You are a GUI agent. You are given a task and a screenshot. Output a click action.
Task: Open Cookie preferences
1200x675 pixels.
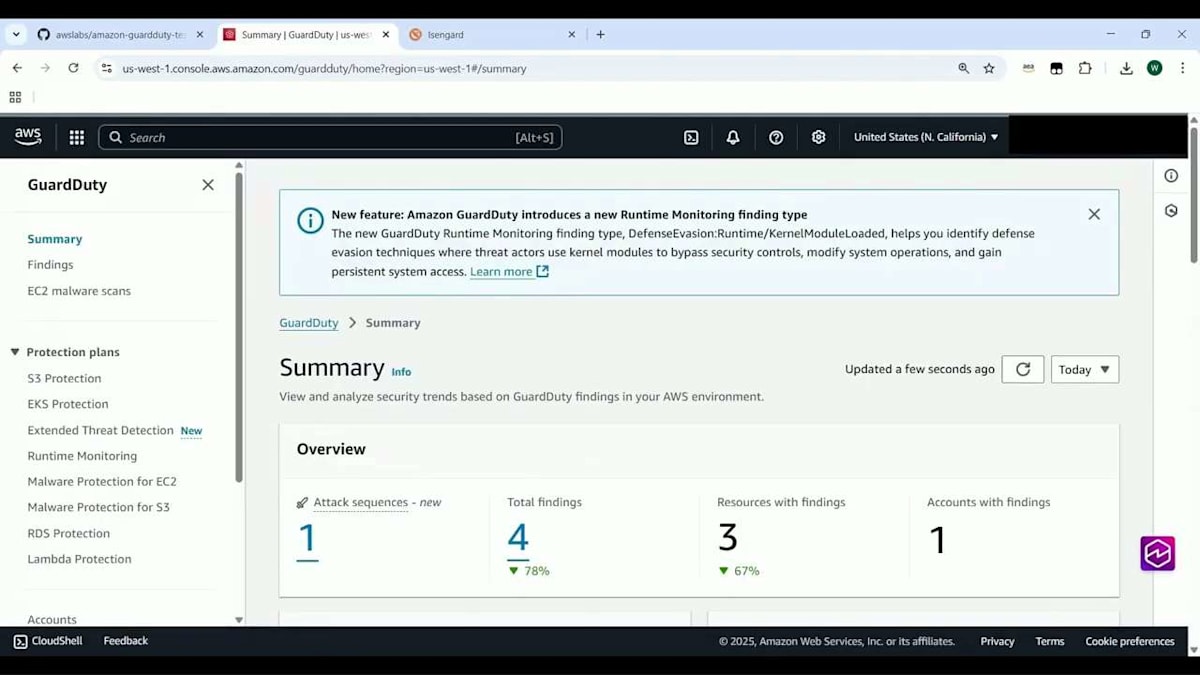(1130, 642)
